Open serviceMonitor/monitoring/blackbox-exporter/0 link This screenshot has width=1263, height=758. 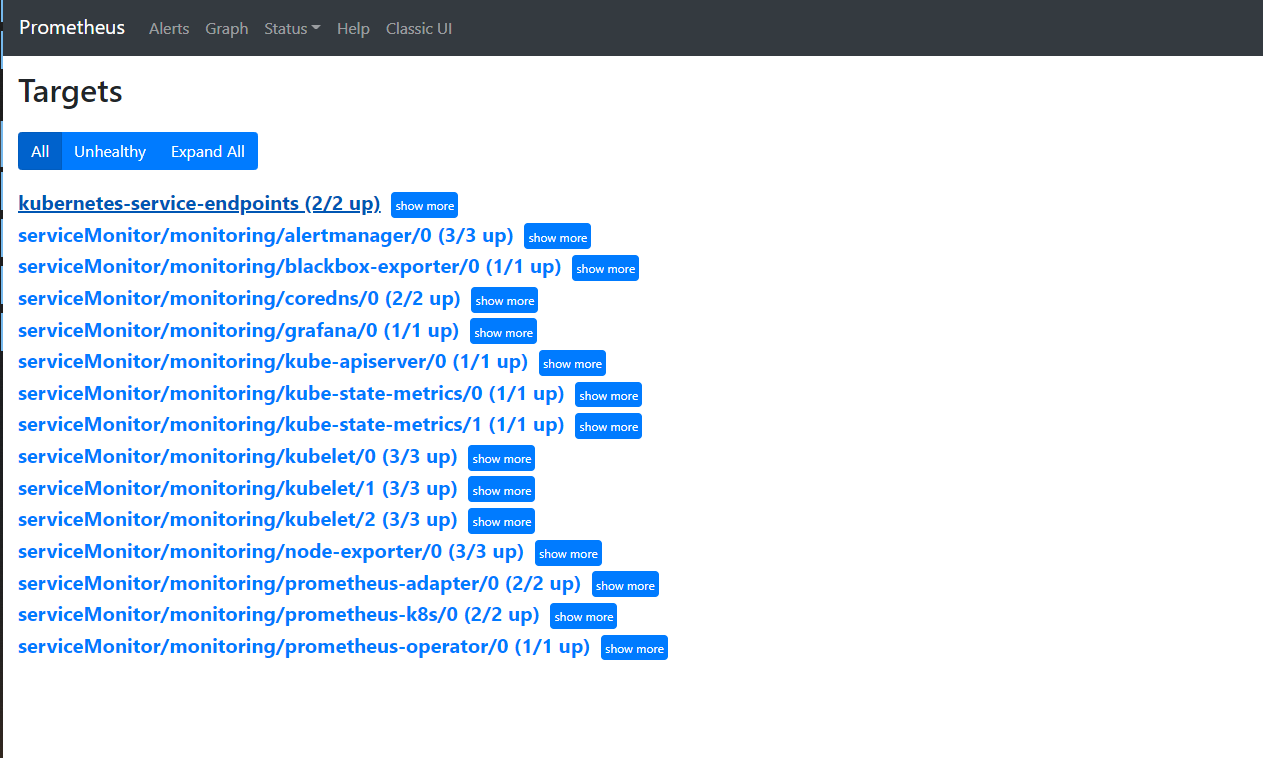(290, 267)
